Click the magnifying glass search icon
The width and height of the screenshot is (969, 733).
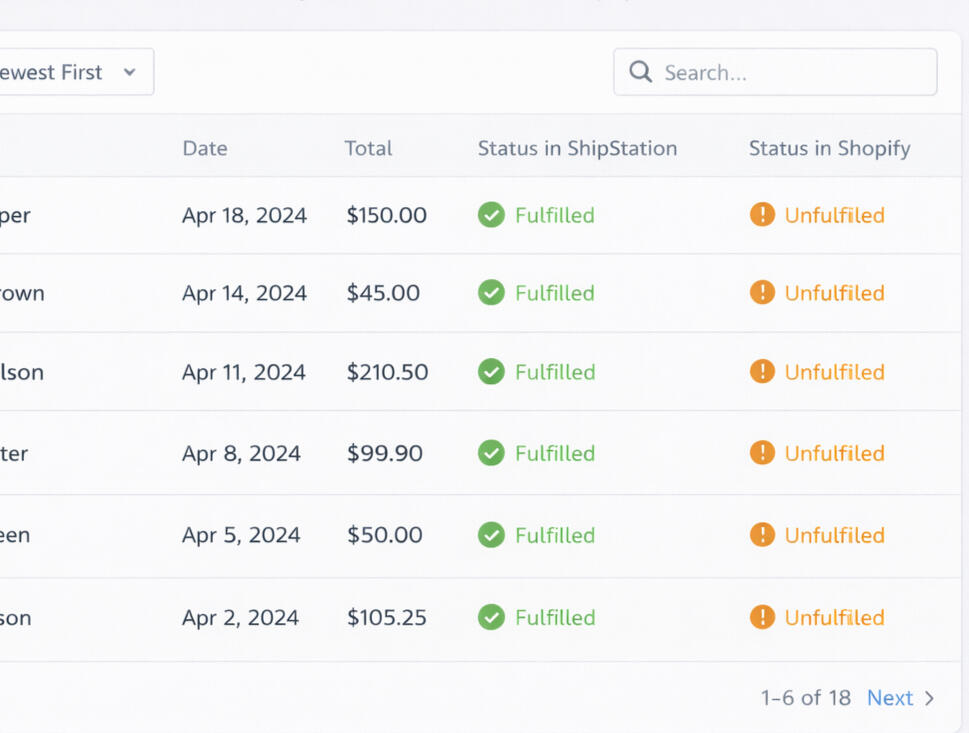640,72
